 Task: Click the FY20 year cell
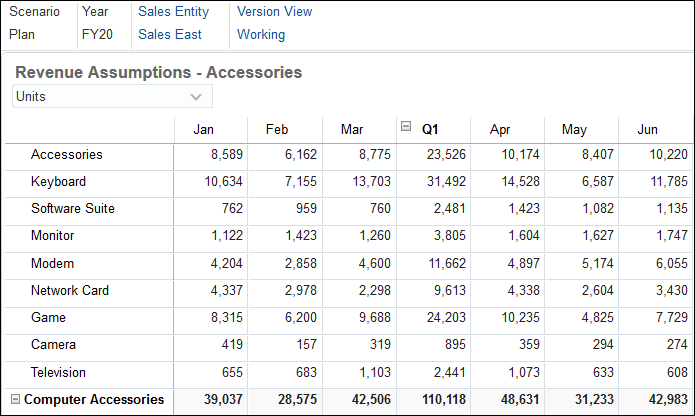click(97, 34)
